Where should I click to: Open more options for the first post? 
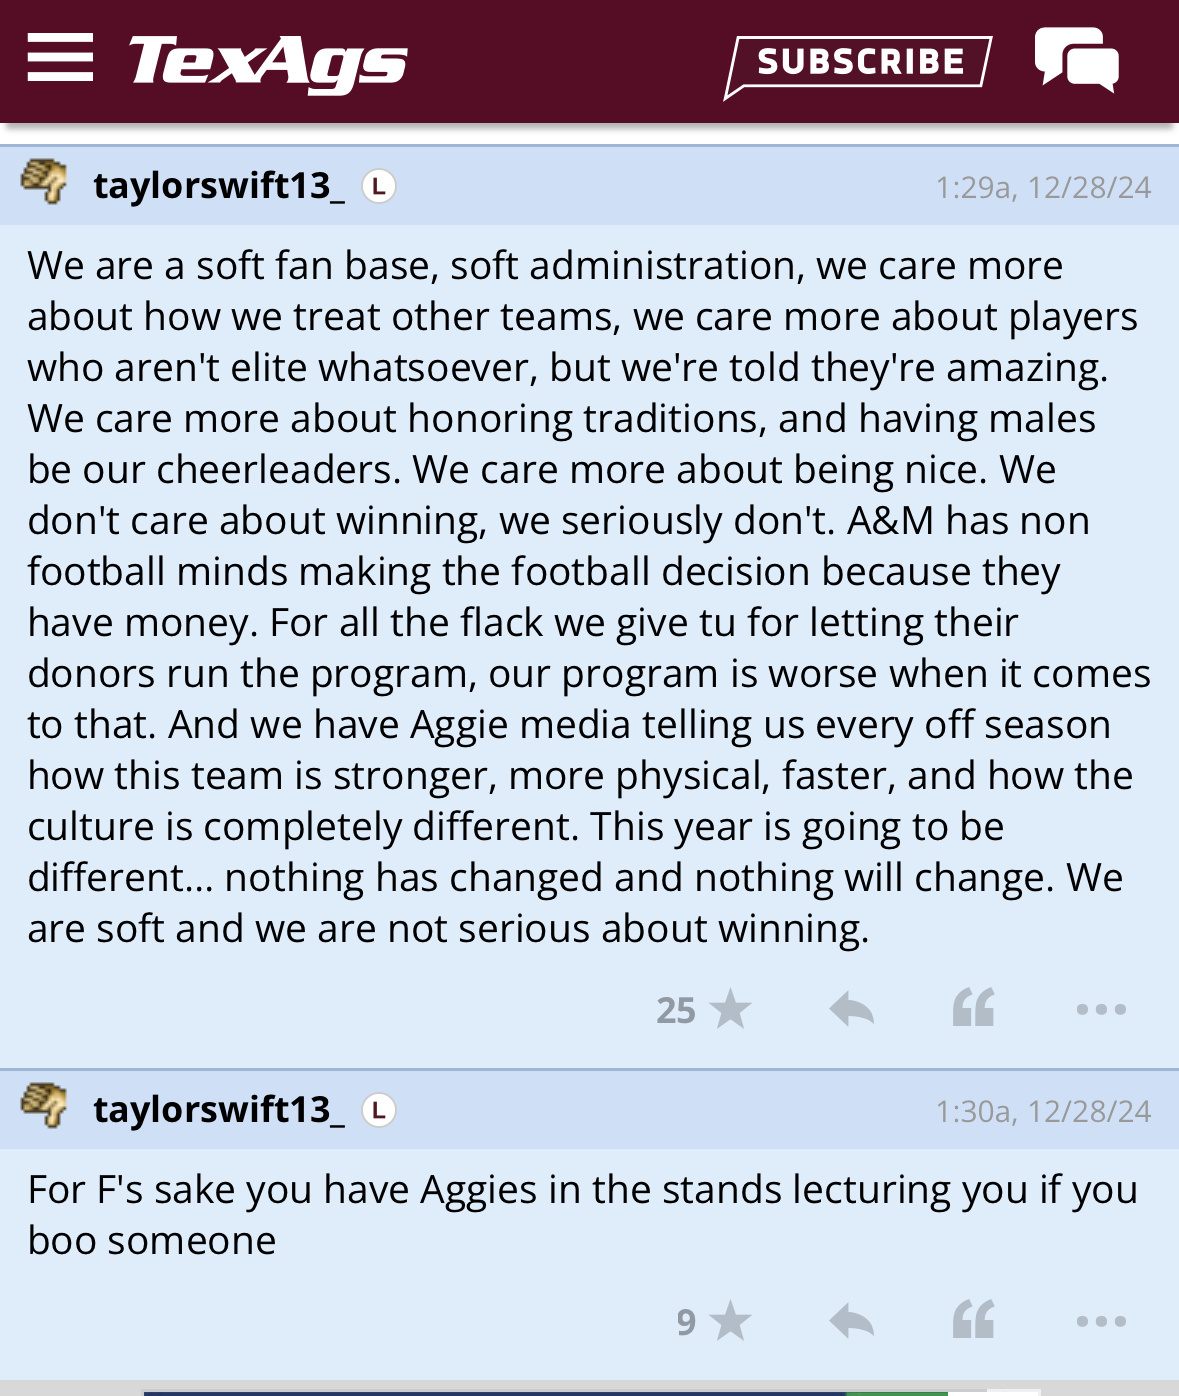(1101, 1010)
